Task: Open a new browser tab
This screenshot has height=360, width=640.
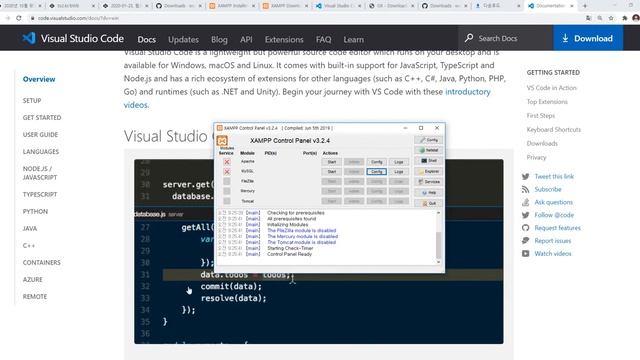Action: point(585,6)
